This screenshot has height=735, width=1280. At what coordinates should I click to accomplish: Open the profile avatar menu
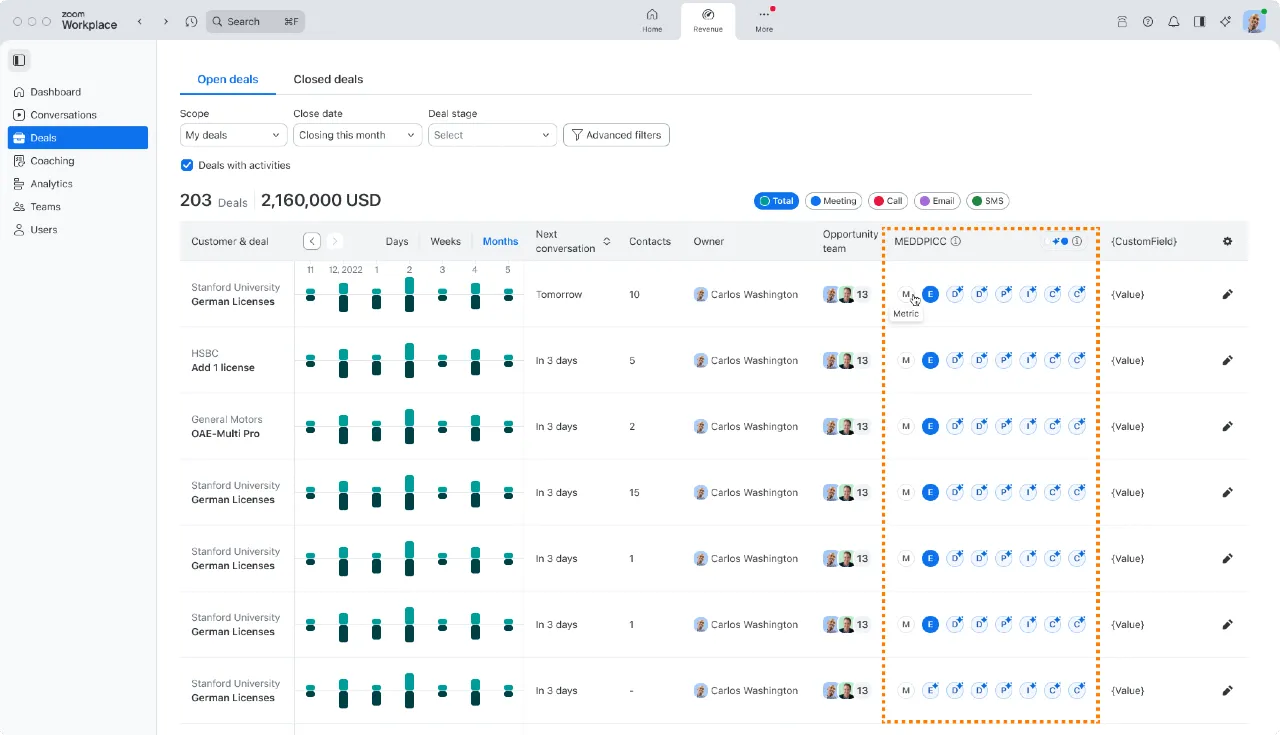(x=1254, y=21)
